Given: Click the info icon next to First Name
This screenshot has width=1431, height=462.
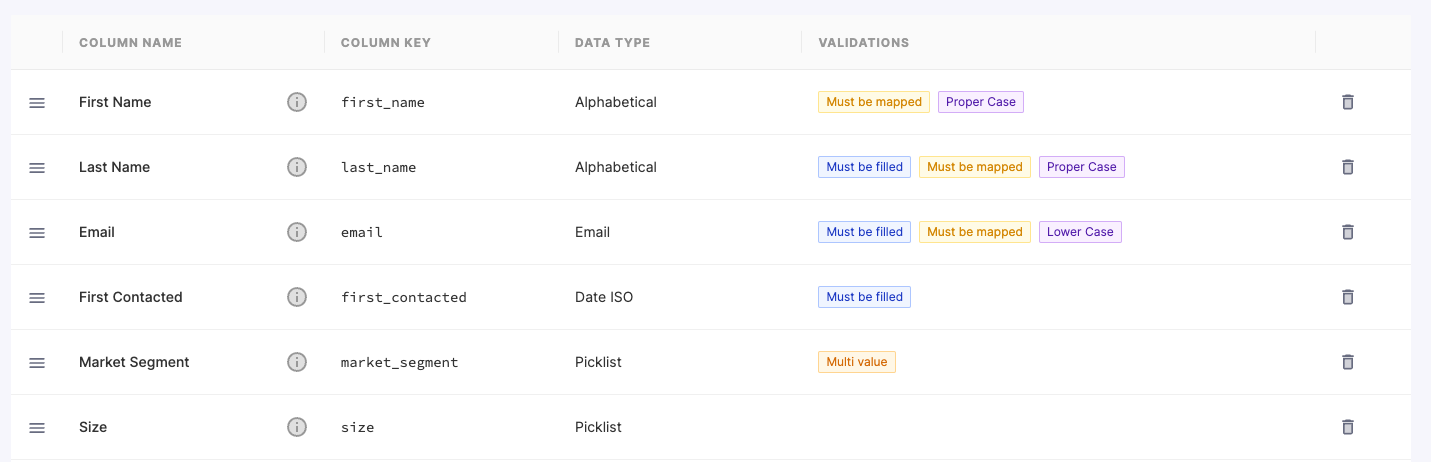Looking at the screenshot, I should (297, 102).
